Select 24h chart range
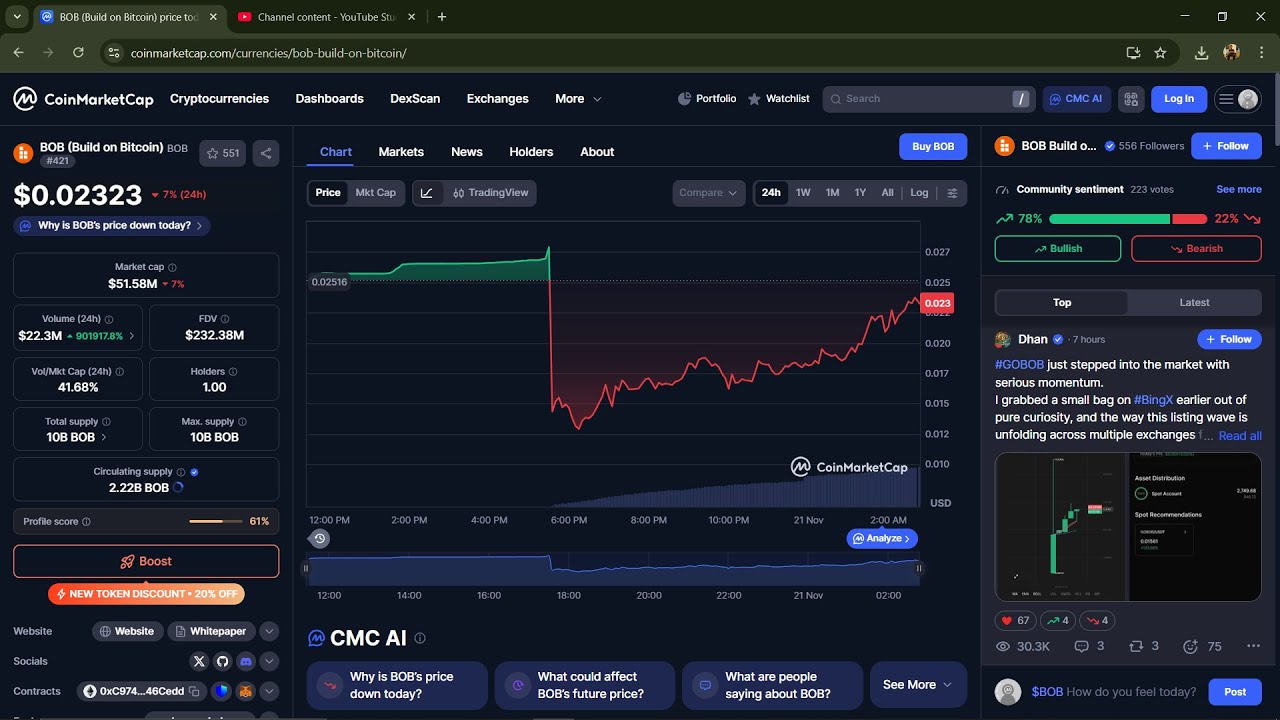Viewport: 1280px width, 720px height. 771,193
